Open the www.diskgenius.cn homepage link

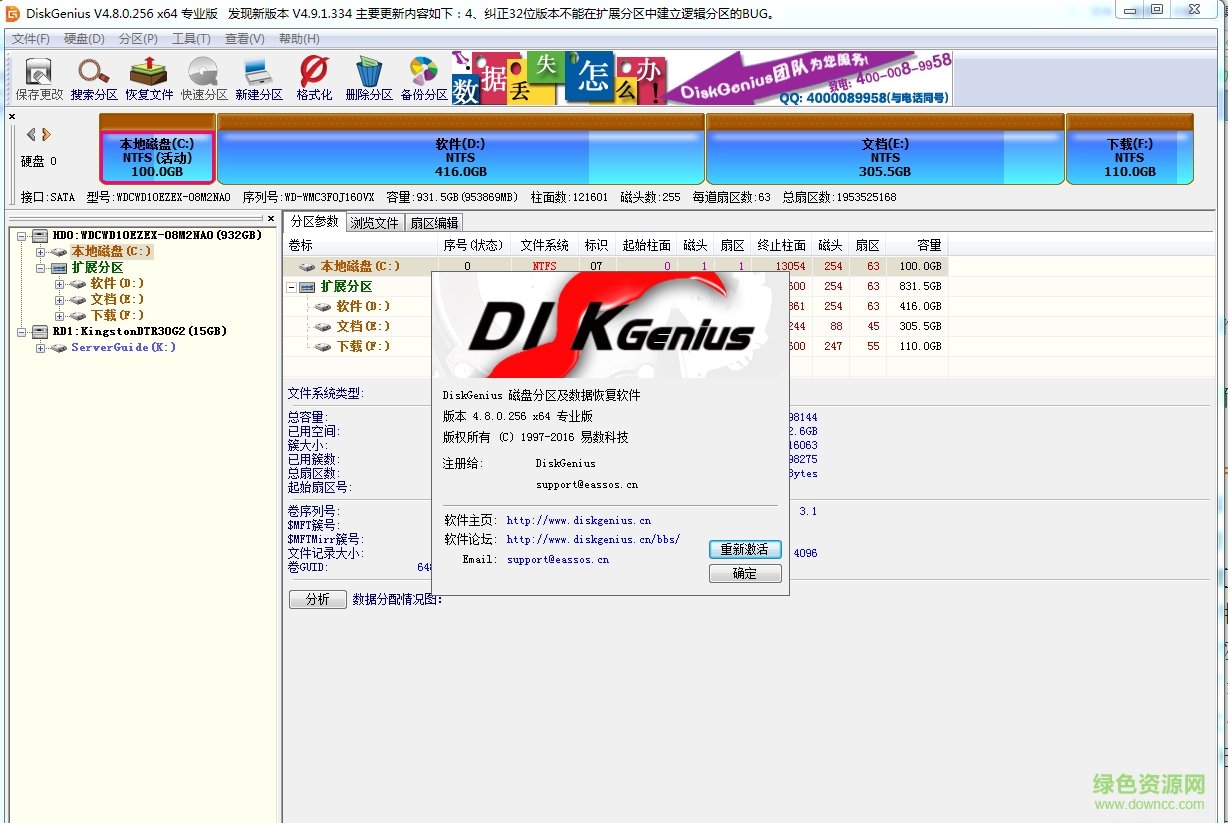pyautogui.click(x=578, y=520)
